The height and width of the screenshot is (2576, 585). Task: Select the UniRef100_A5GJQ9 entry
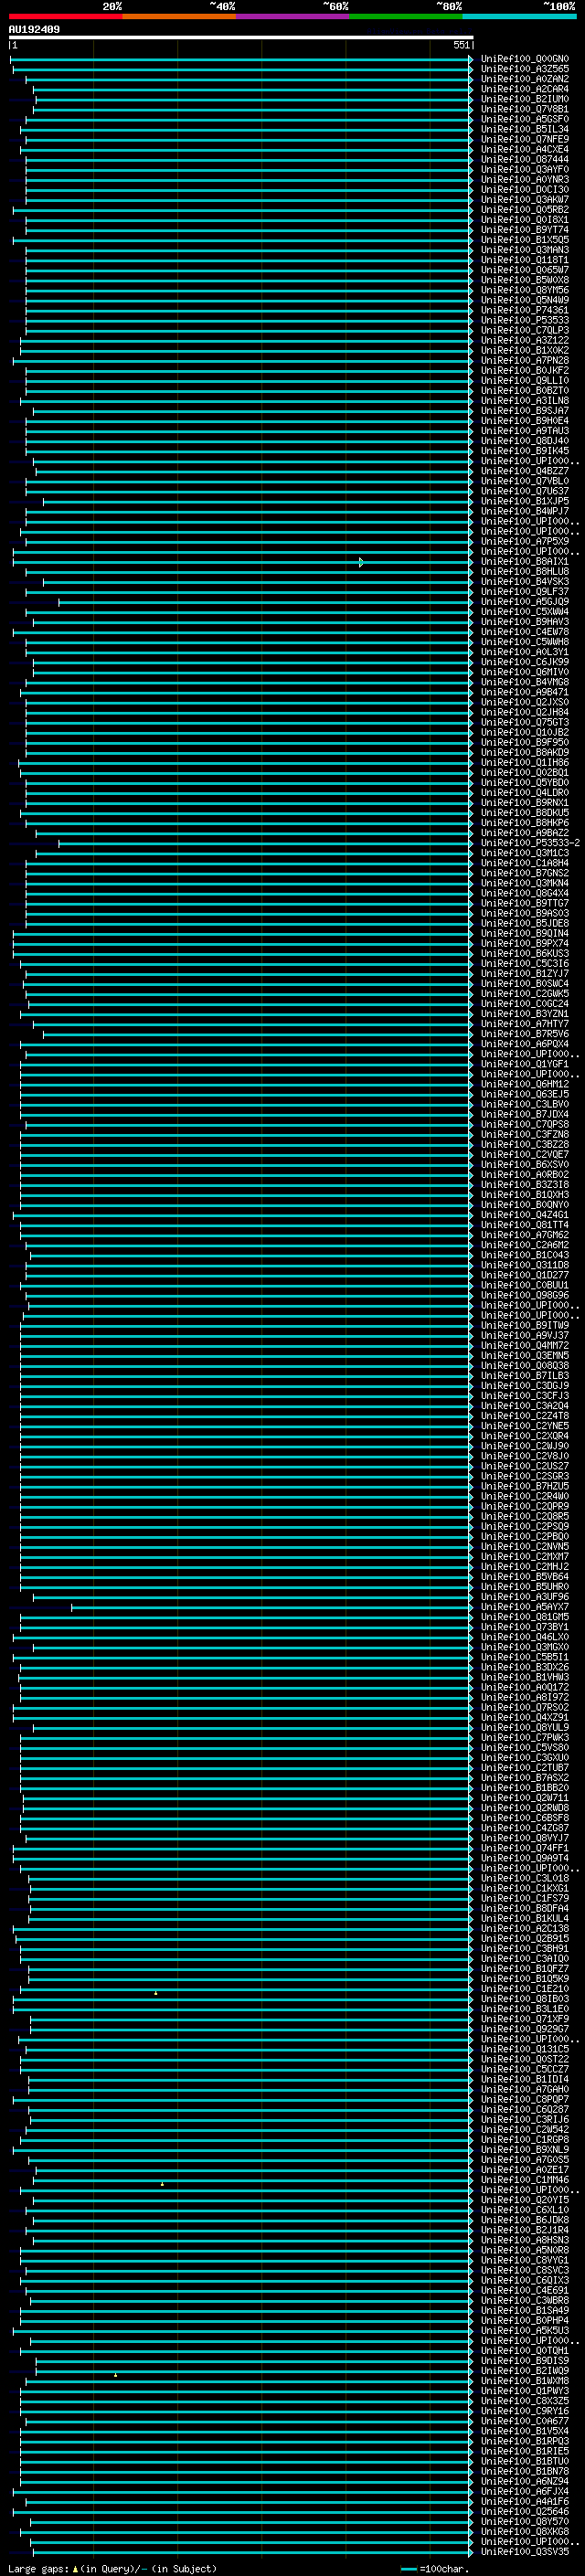[525, 602]
